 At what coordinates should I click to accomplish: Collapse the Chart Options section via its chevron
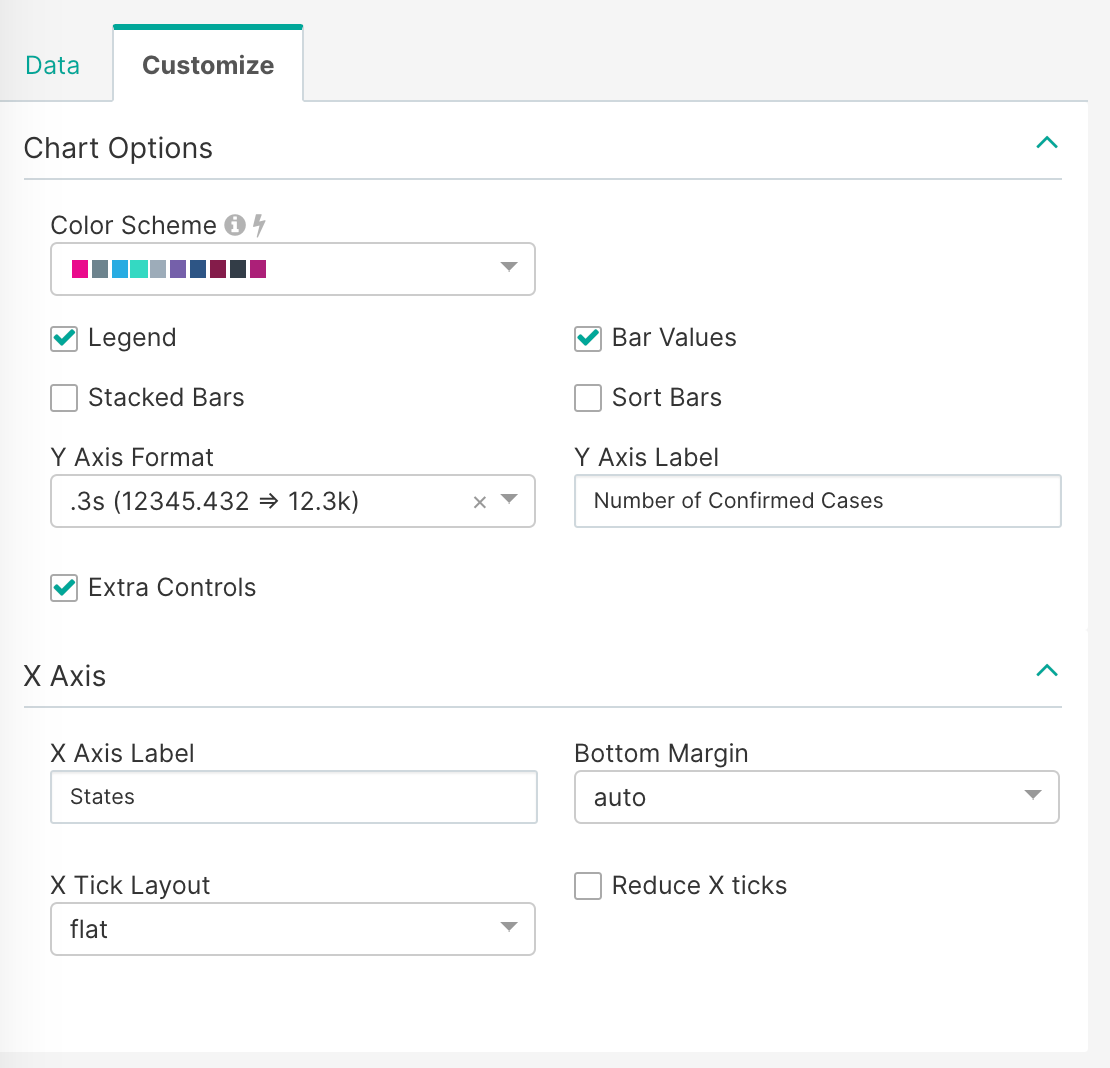click(1047, 142)
